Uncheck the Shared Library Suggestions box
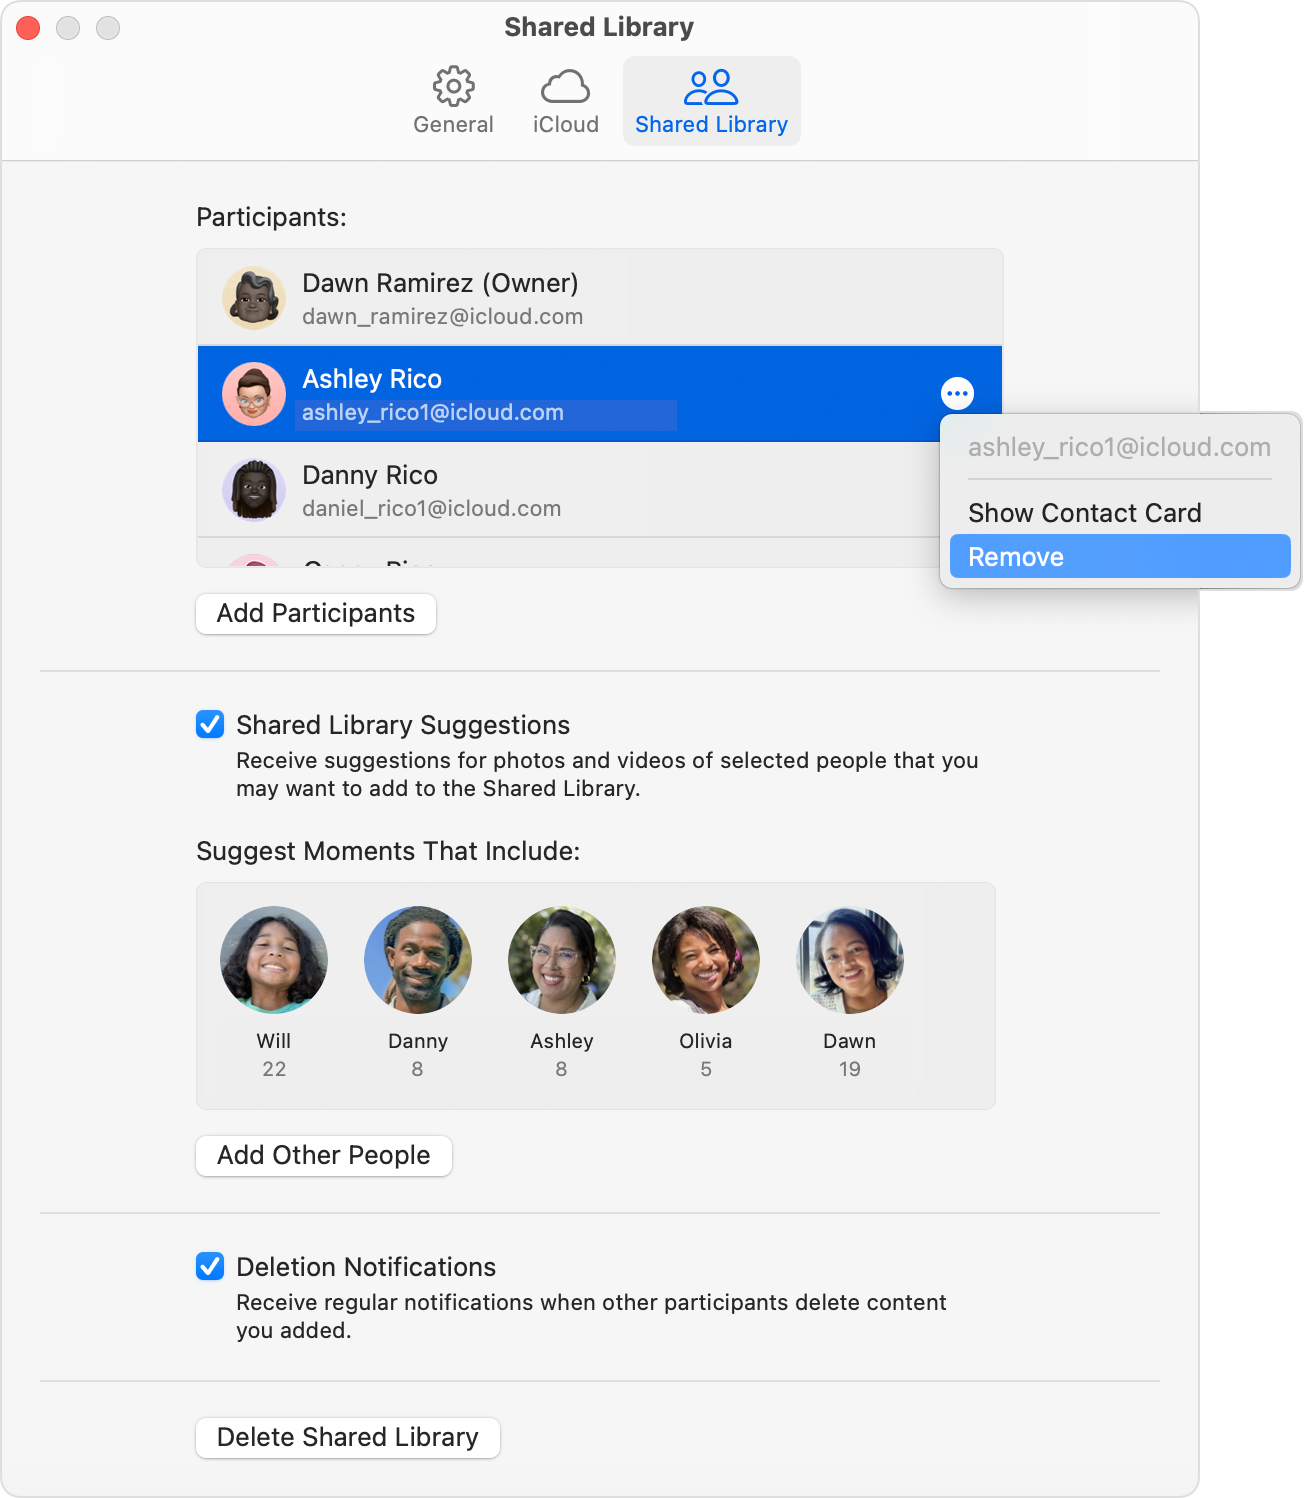This screenshot has width=1304, height=1498. click(210, 724)
